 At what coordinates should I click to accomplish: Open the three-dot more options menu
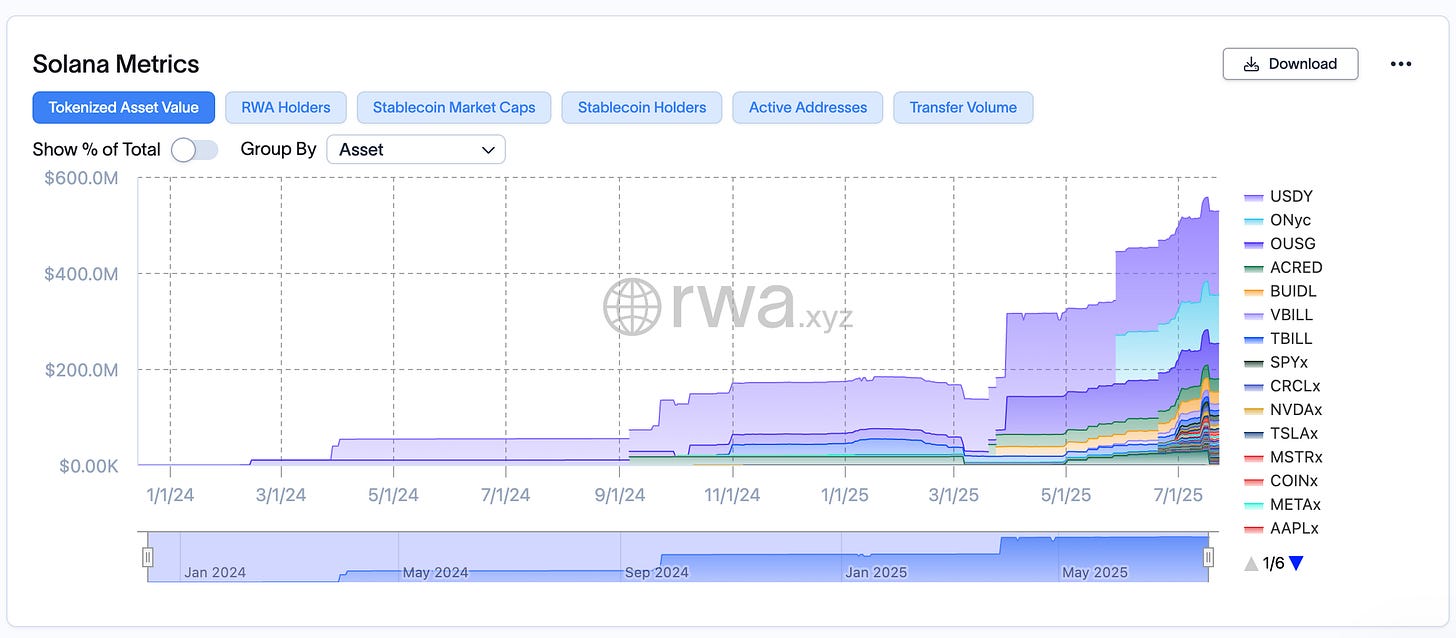pos(1401,64)
